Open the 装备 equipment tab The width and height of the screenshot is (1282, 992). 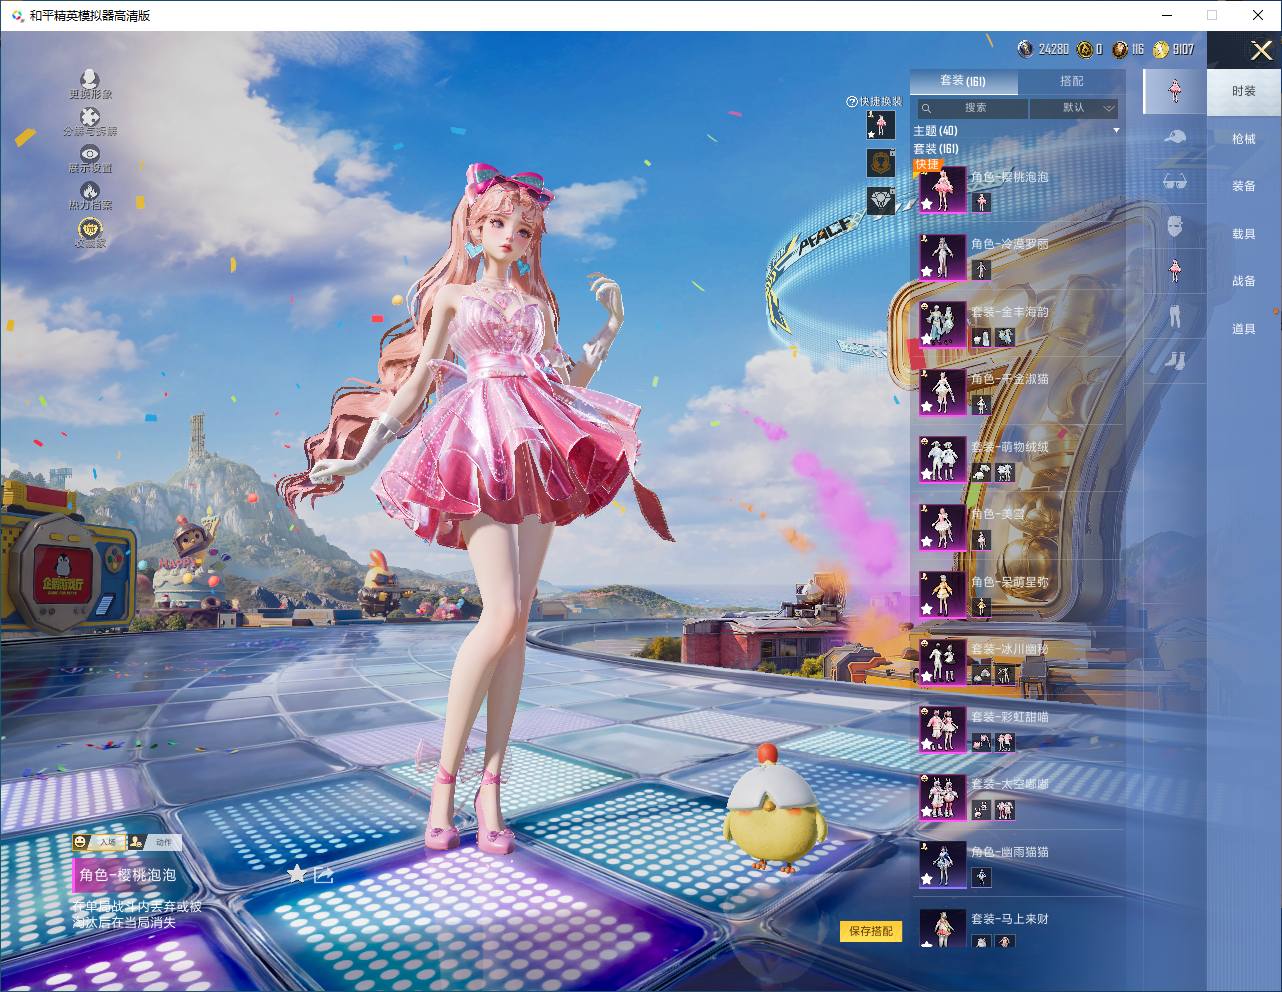point(1244,186)
